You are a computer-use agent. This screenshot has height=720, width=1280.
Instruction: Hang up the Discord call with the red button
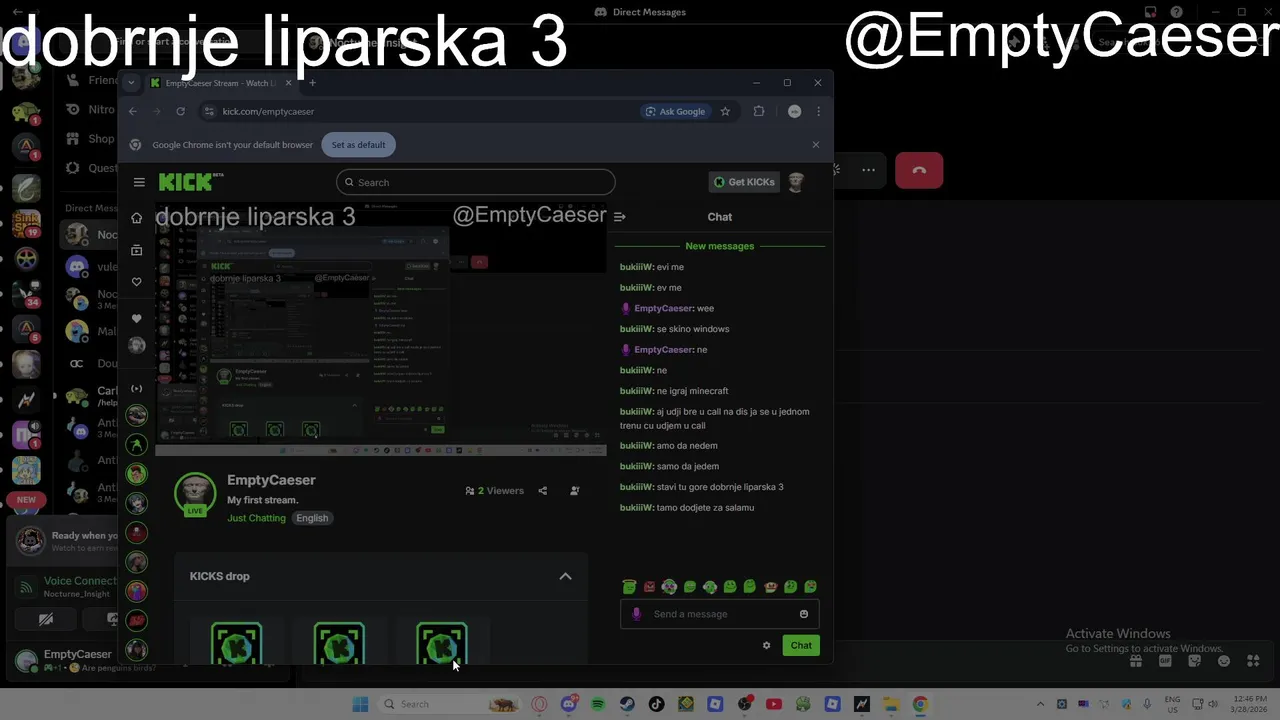[x=919, y=170]
